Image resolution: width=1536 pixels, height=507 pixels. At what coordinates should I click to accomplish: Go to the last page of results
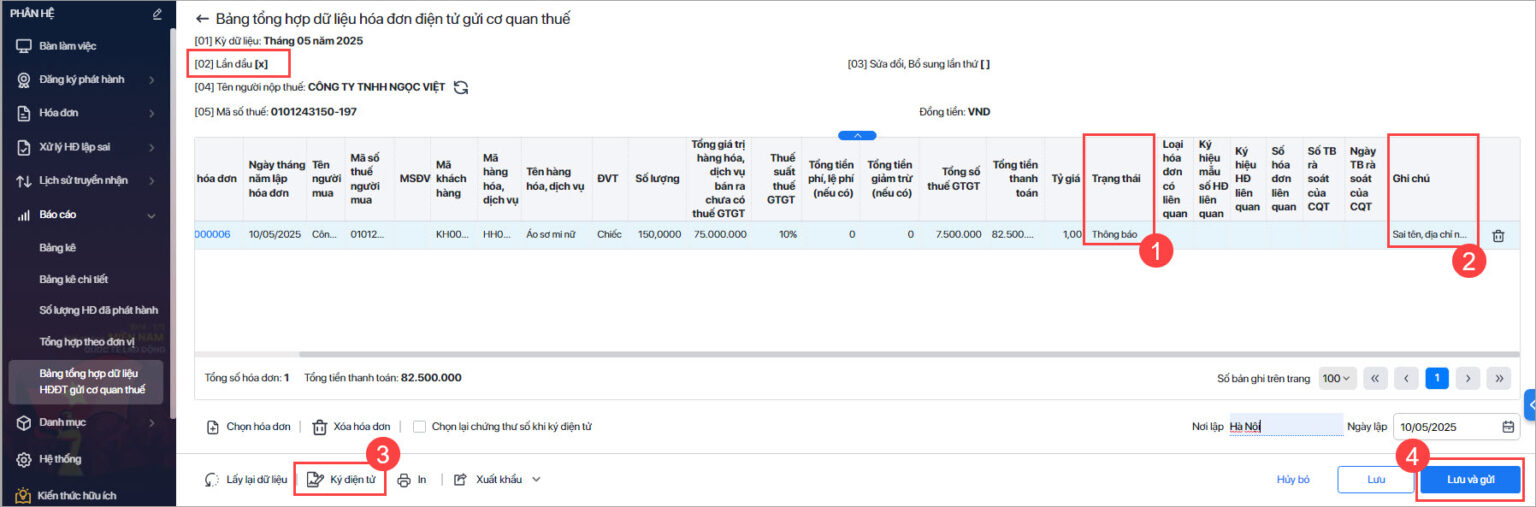(1498, 378)
